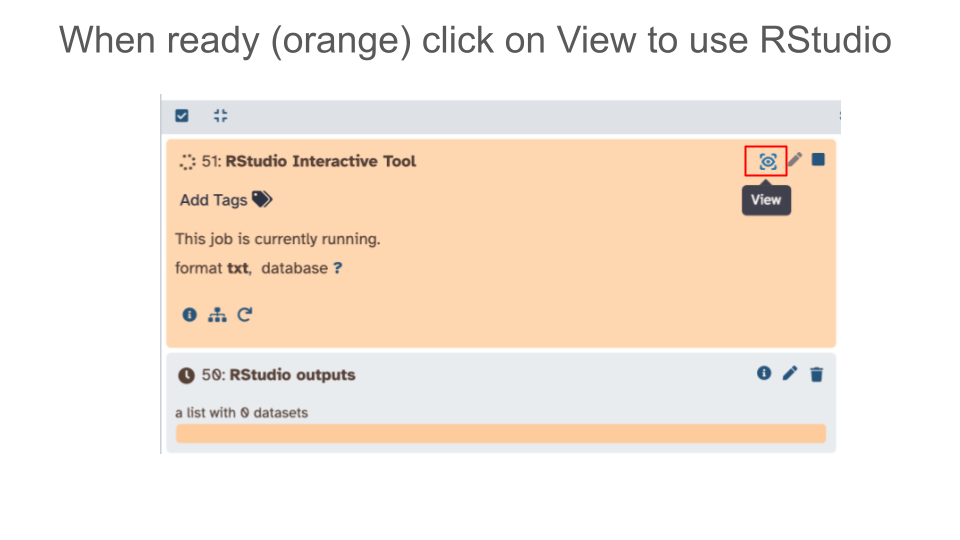Click the database question mark link

[x=337, y=268]
